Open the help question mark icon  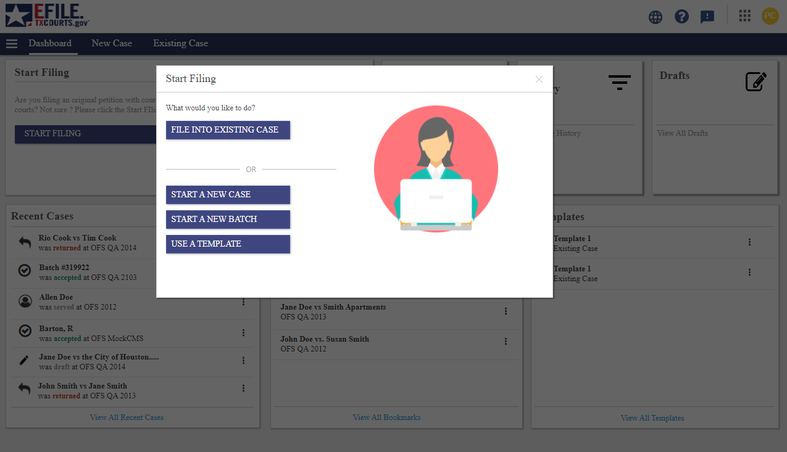(x=682, y=16)
